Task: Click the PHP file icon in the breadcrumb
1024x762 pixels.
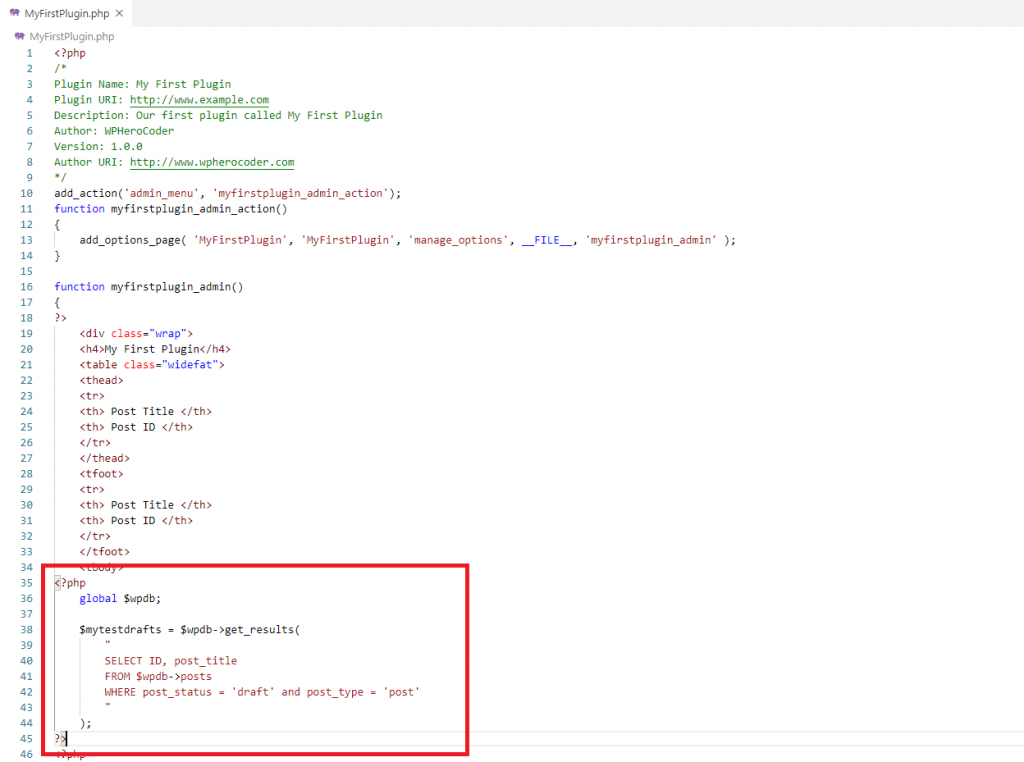Action: tap(20, 36)
